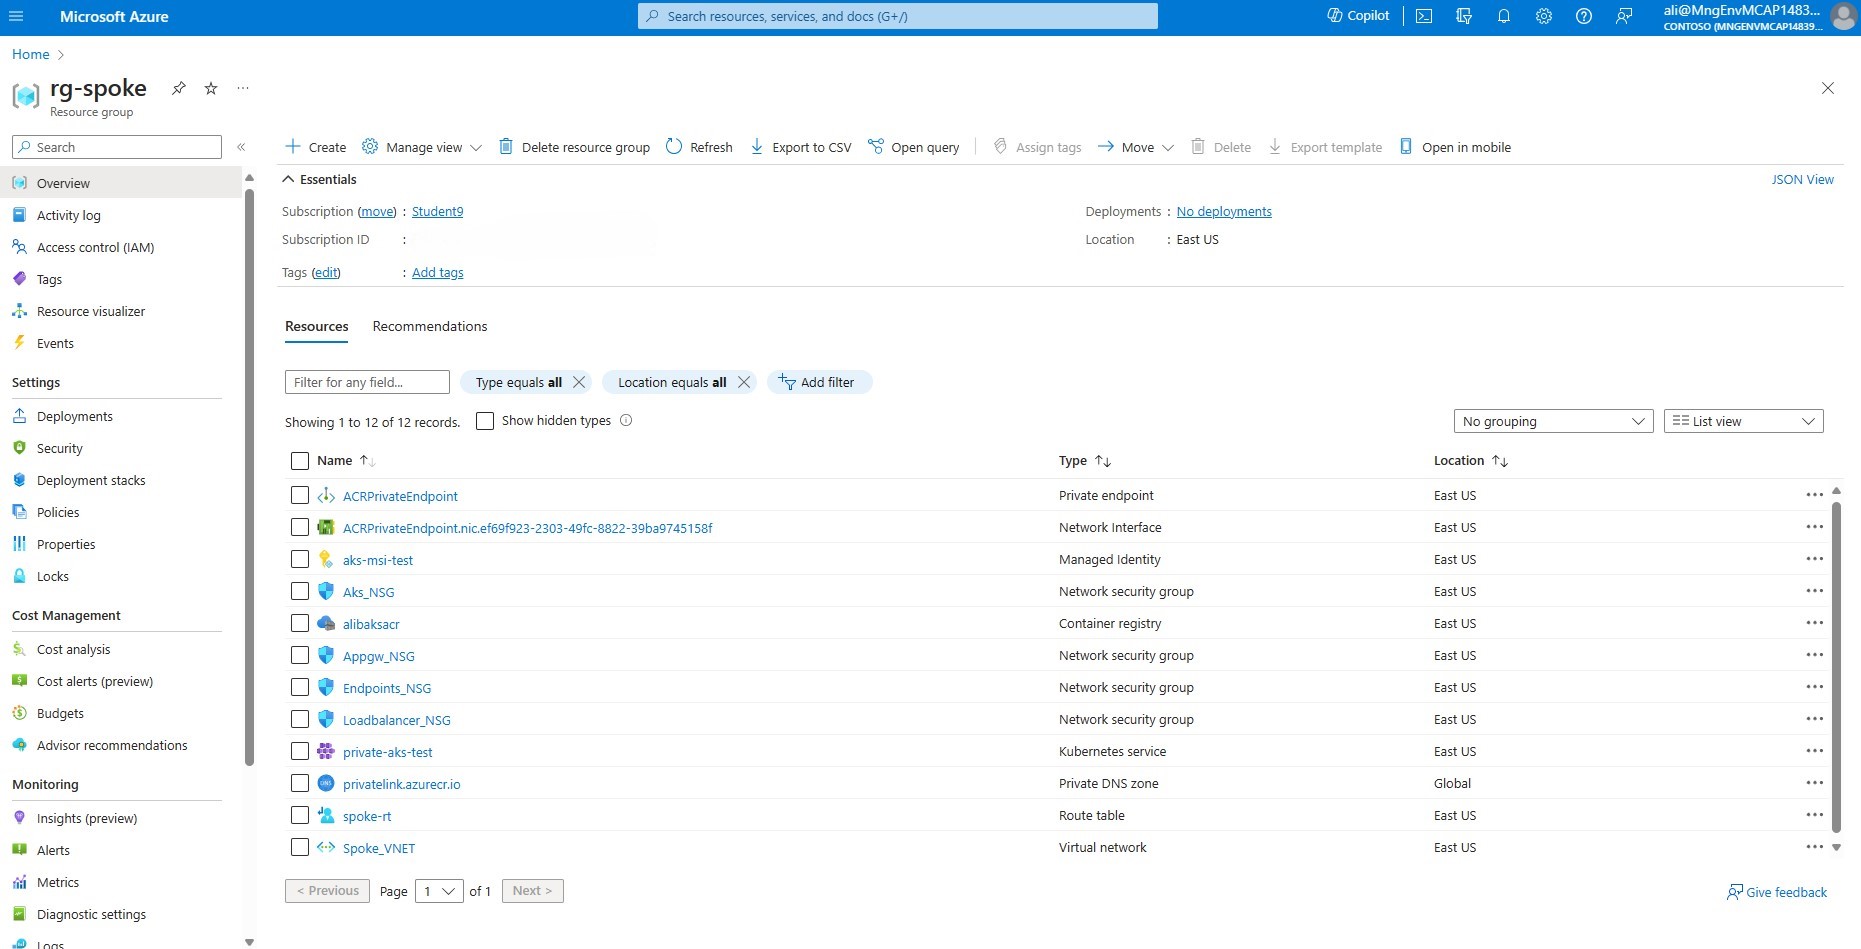Open the JSON View link
This screenshot has height=949, width=1861.
point(1803,179)
